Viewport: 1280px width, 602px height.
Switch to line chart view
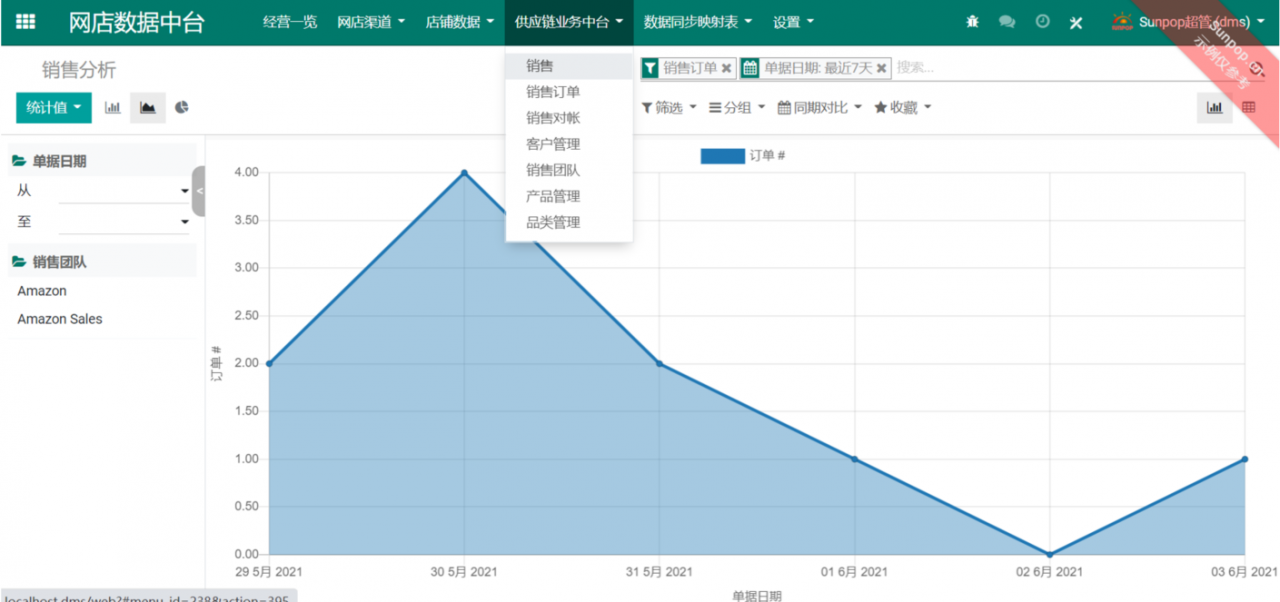pos(148,108)
